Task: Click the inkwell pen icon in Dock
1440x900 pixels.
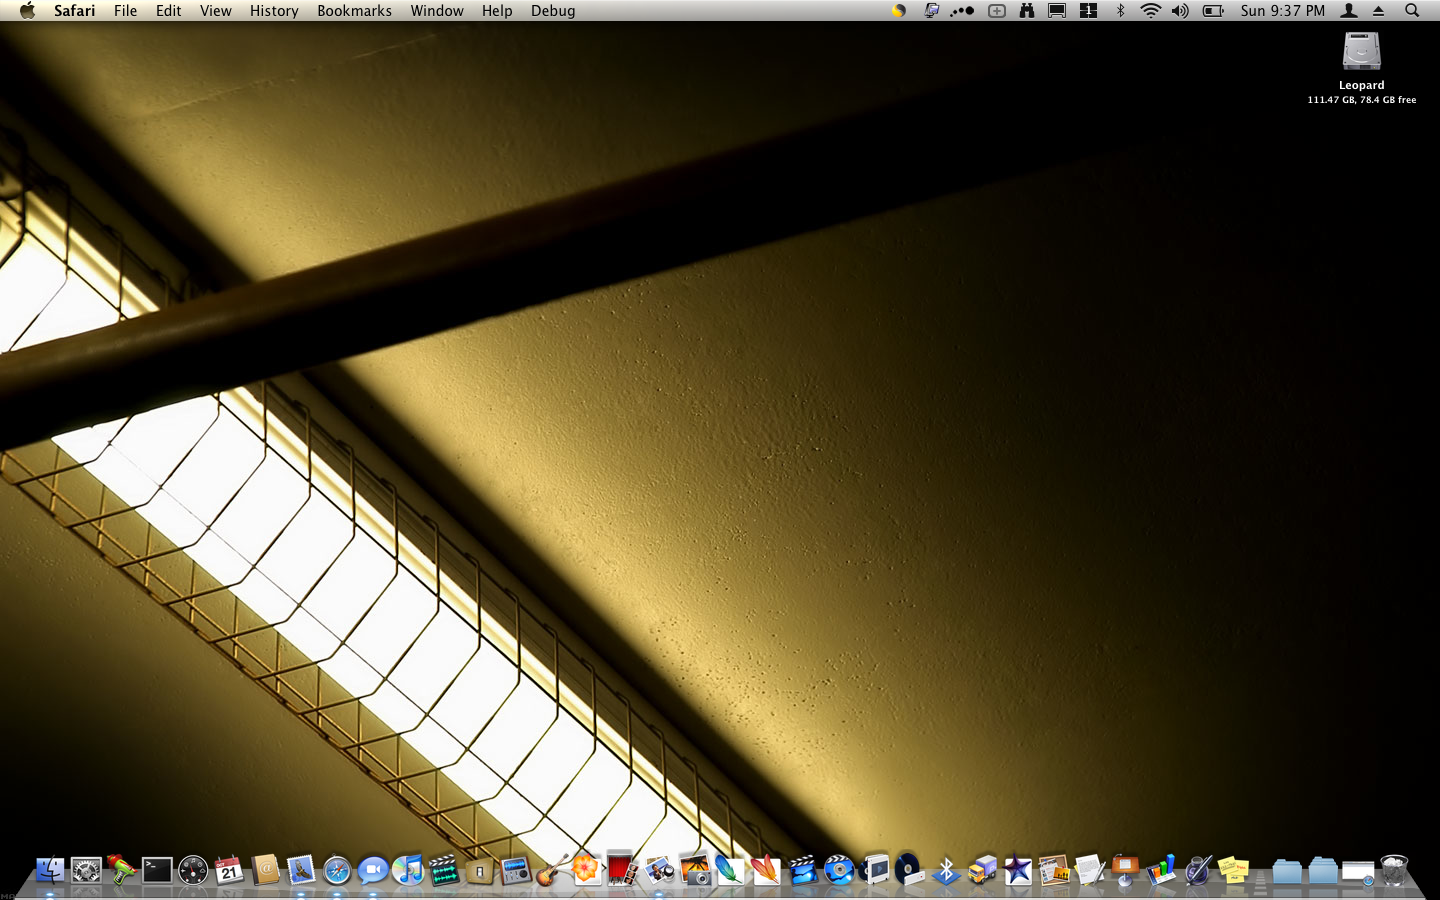Action: (1198, 870)
